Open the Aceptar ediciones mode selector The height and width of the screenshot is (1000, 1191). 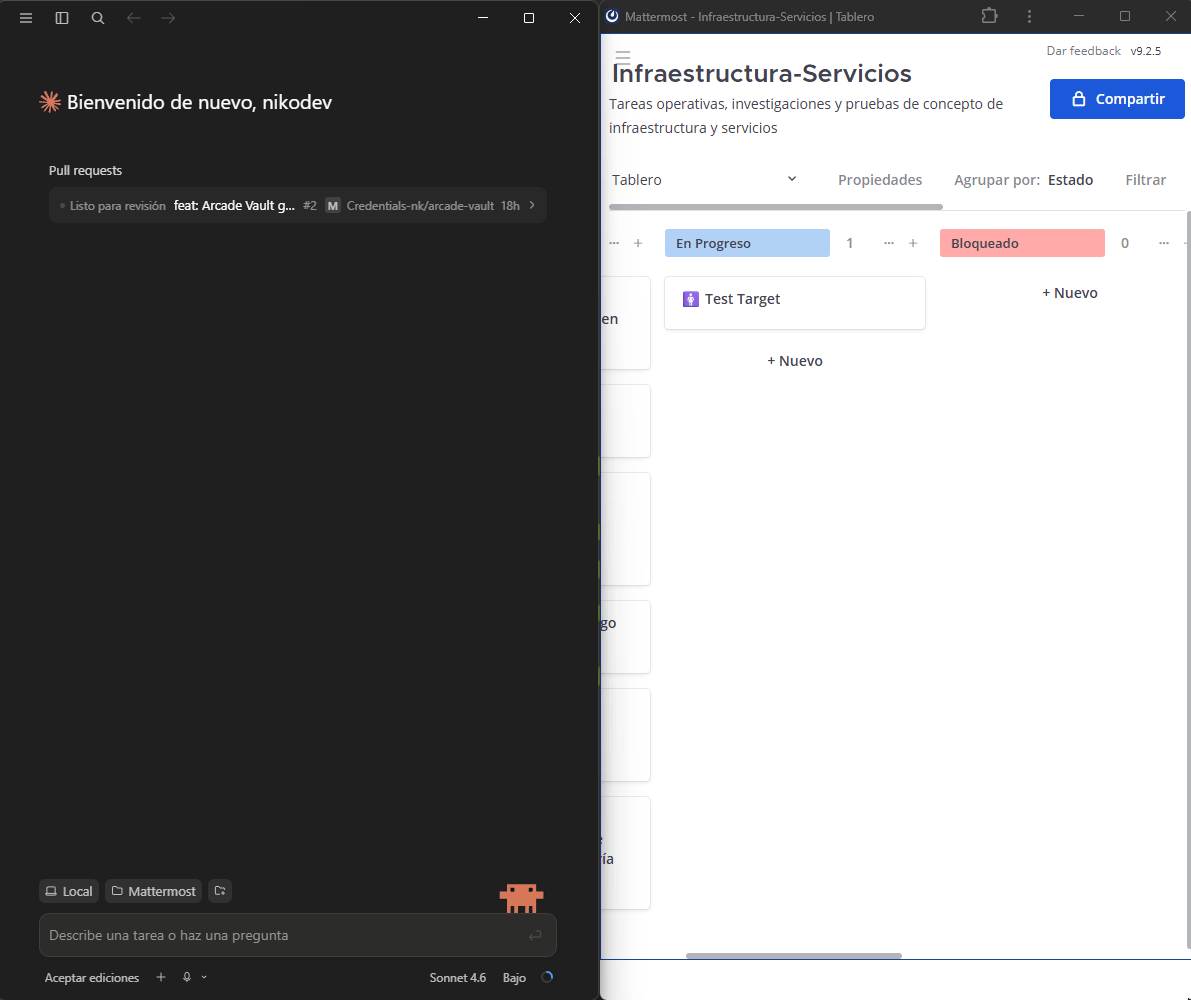(92, 978)
